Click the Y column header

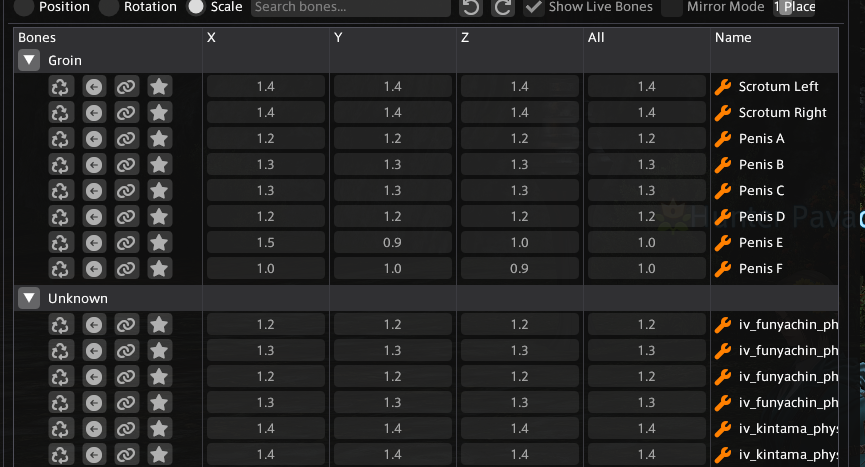(x=338, y=37)
